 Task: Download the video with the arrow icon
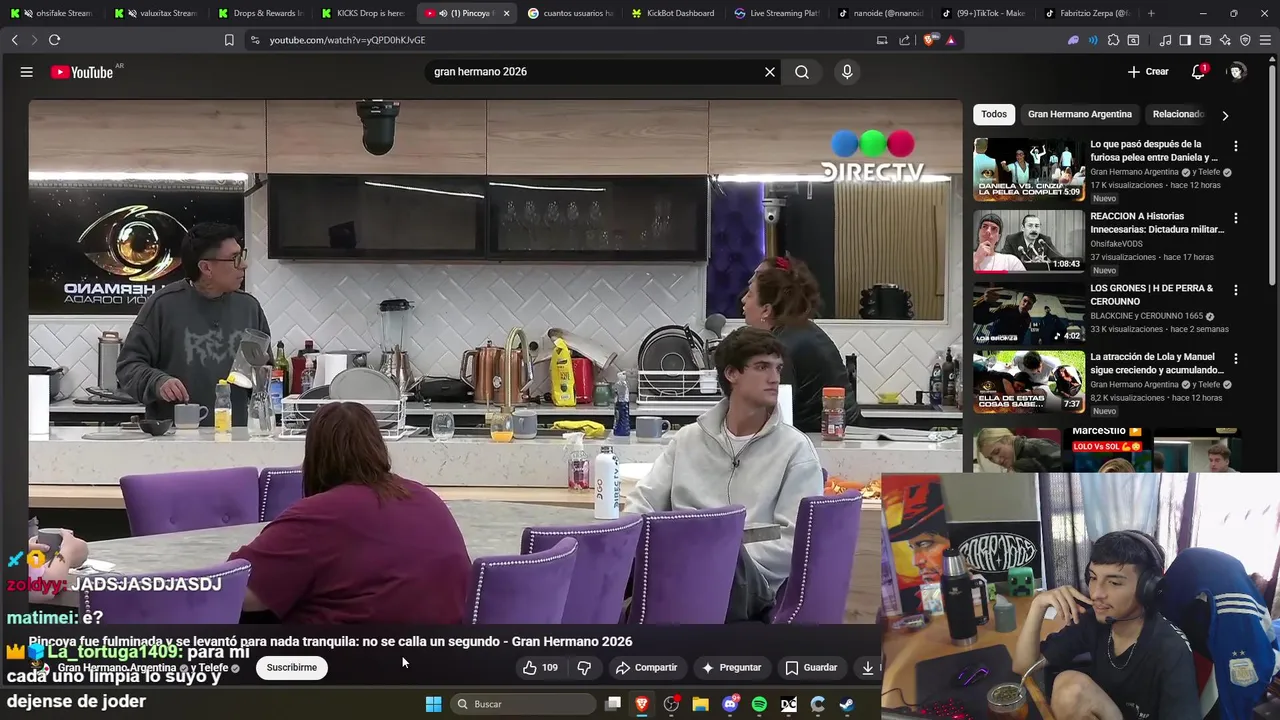click(x=867, y=668)
